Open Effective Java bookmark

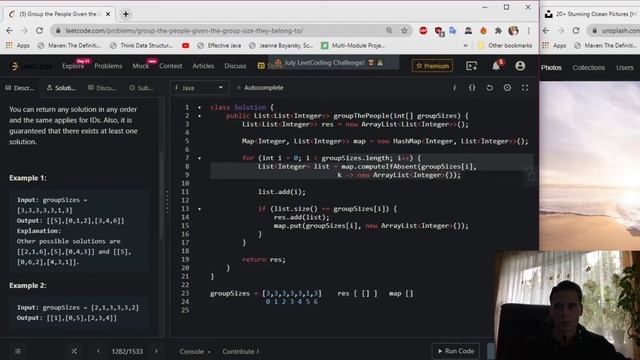coord(219,45)
